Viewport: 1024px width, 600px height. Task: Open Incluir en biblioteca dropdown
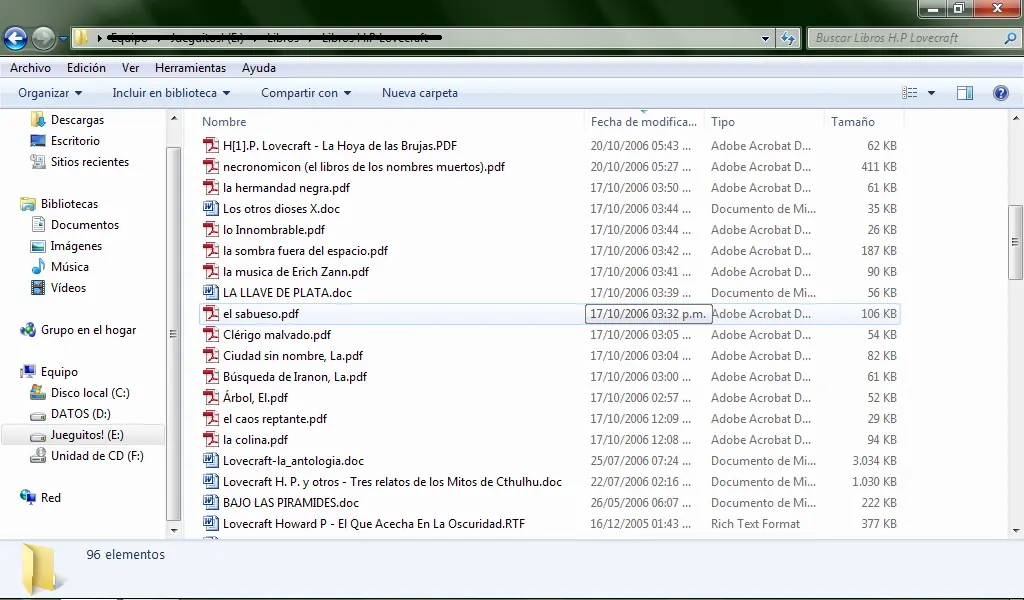(171, 93)
